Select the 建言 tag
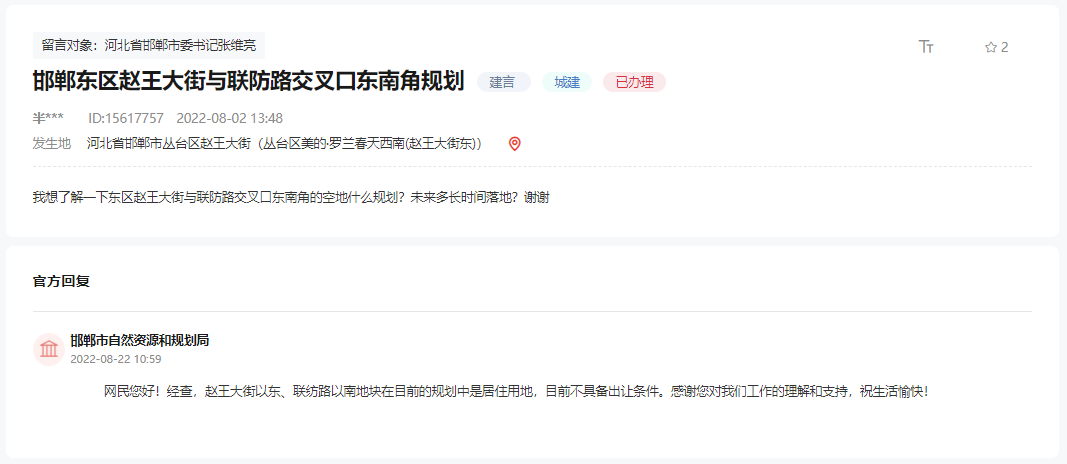 pos(503,82)
